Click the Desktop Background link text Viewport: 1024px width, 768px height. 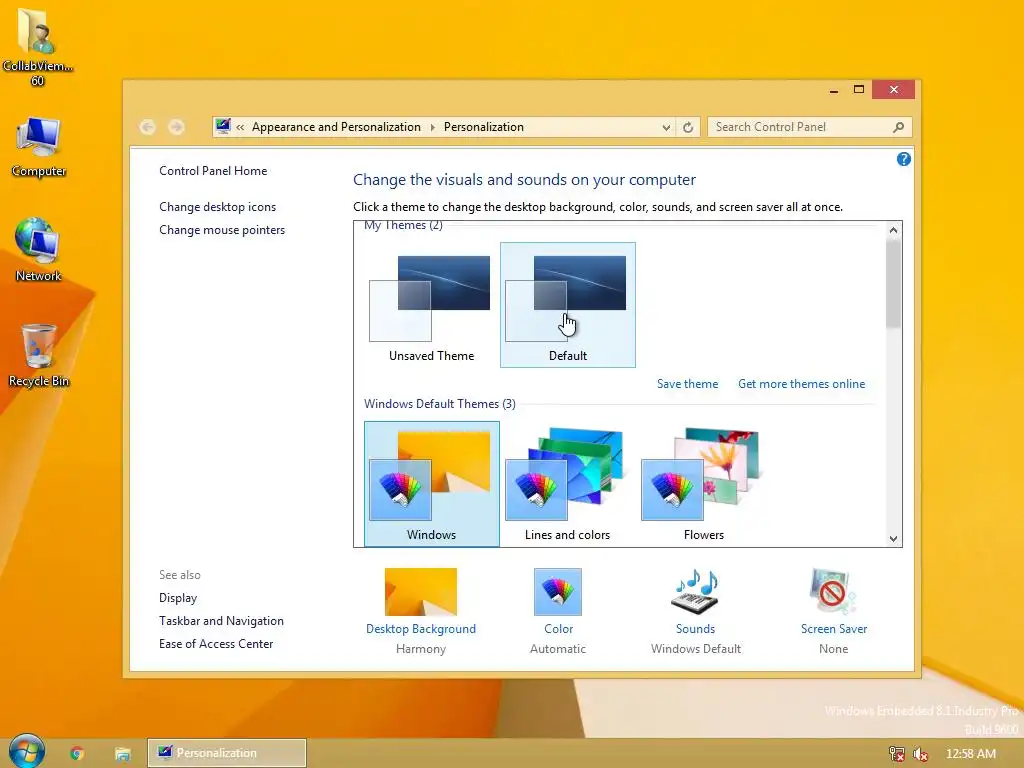(x=421, y=629)
